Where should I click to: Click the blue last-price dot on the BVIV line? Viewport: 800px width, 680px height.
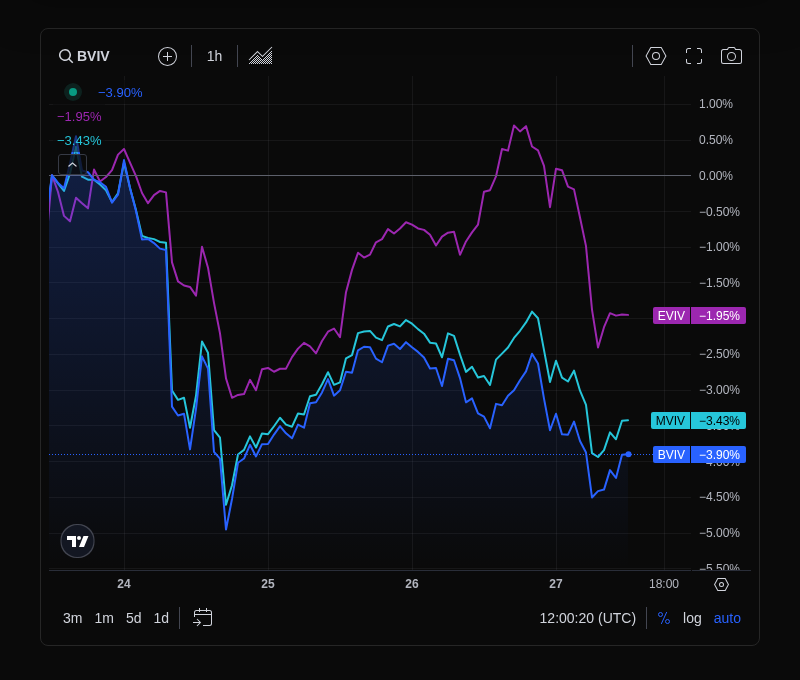[629, 454]
